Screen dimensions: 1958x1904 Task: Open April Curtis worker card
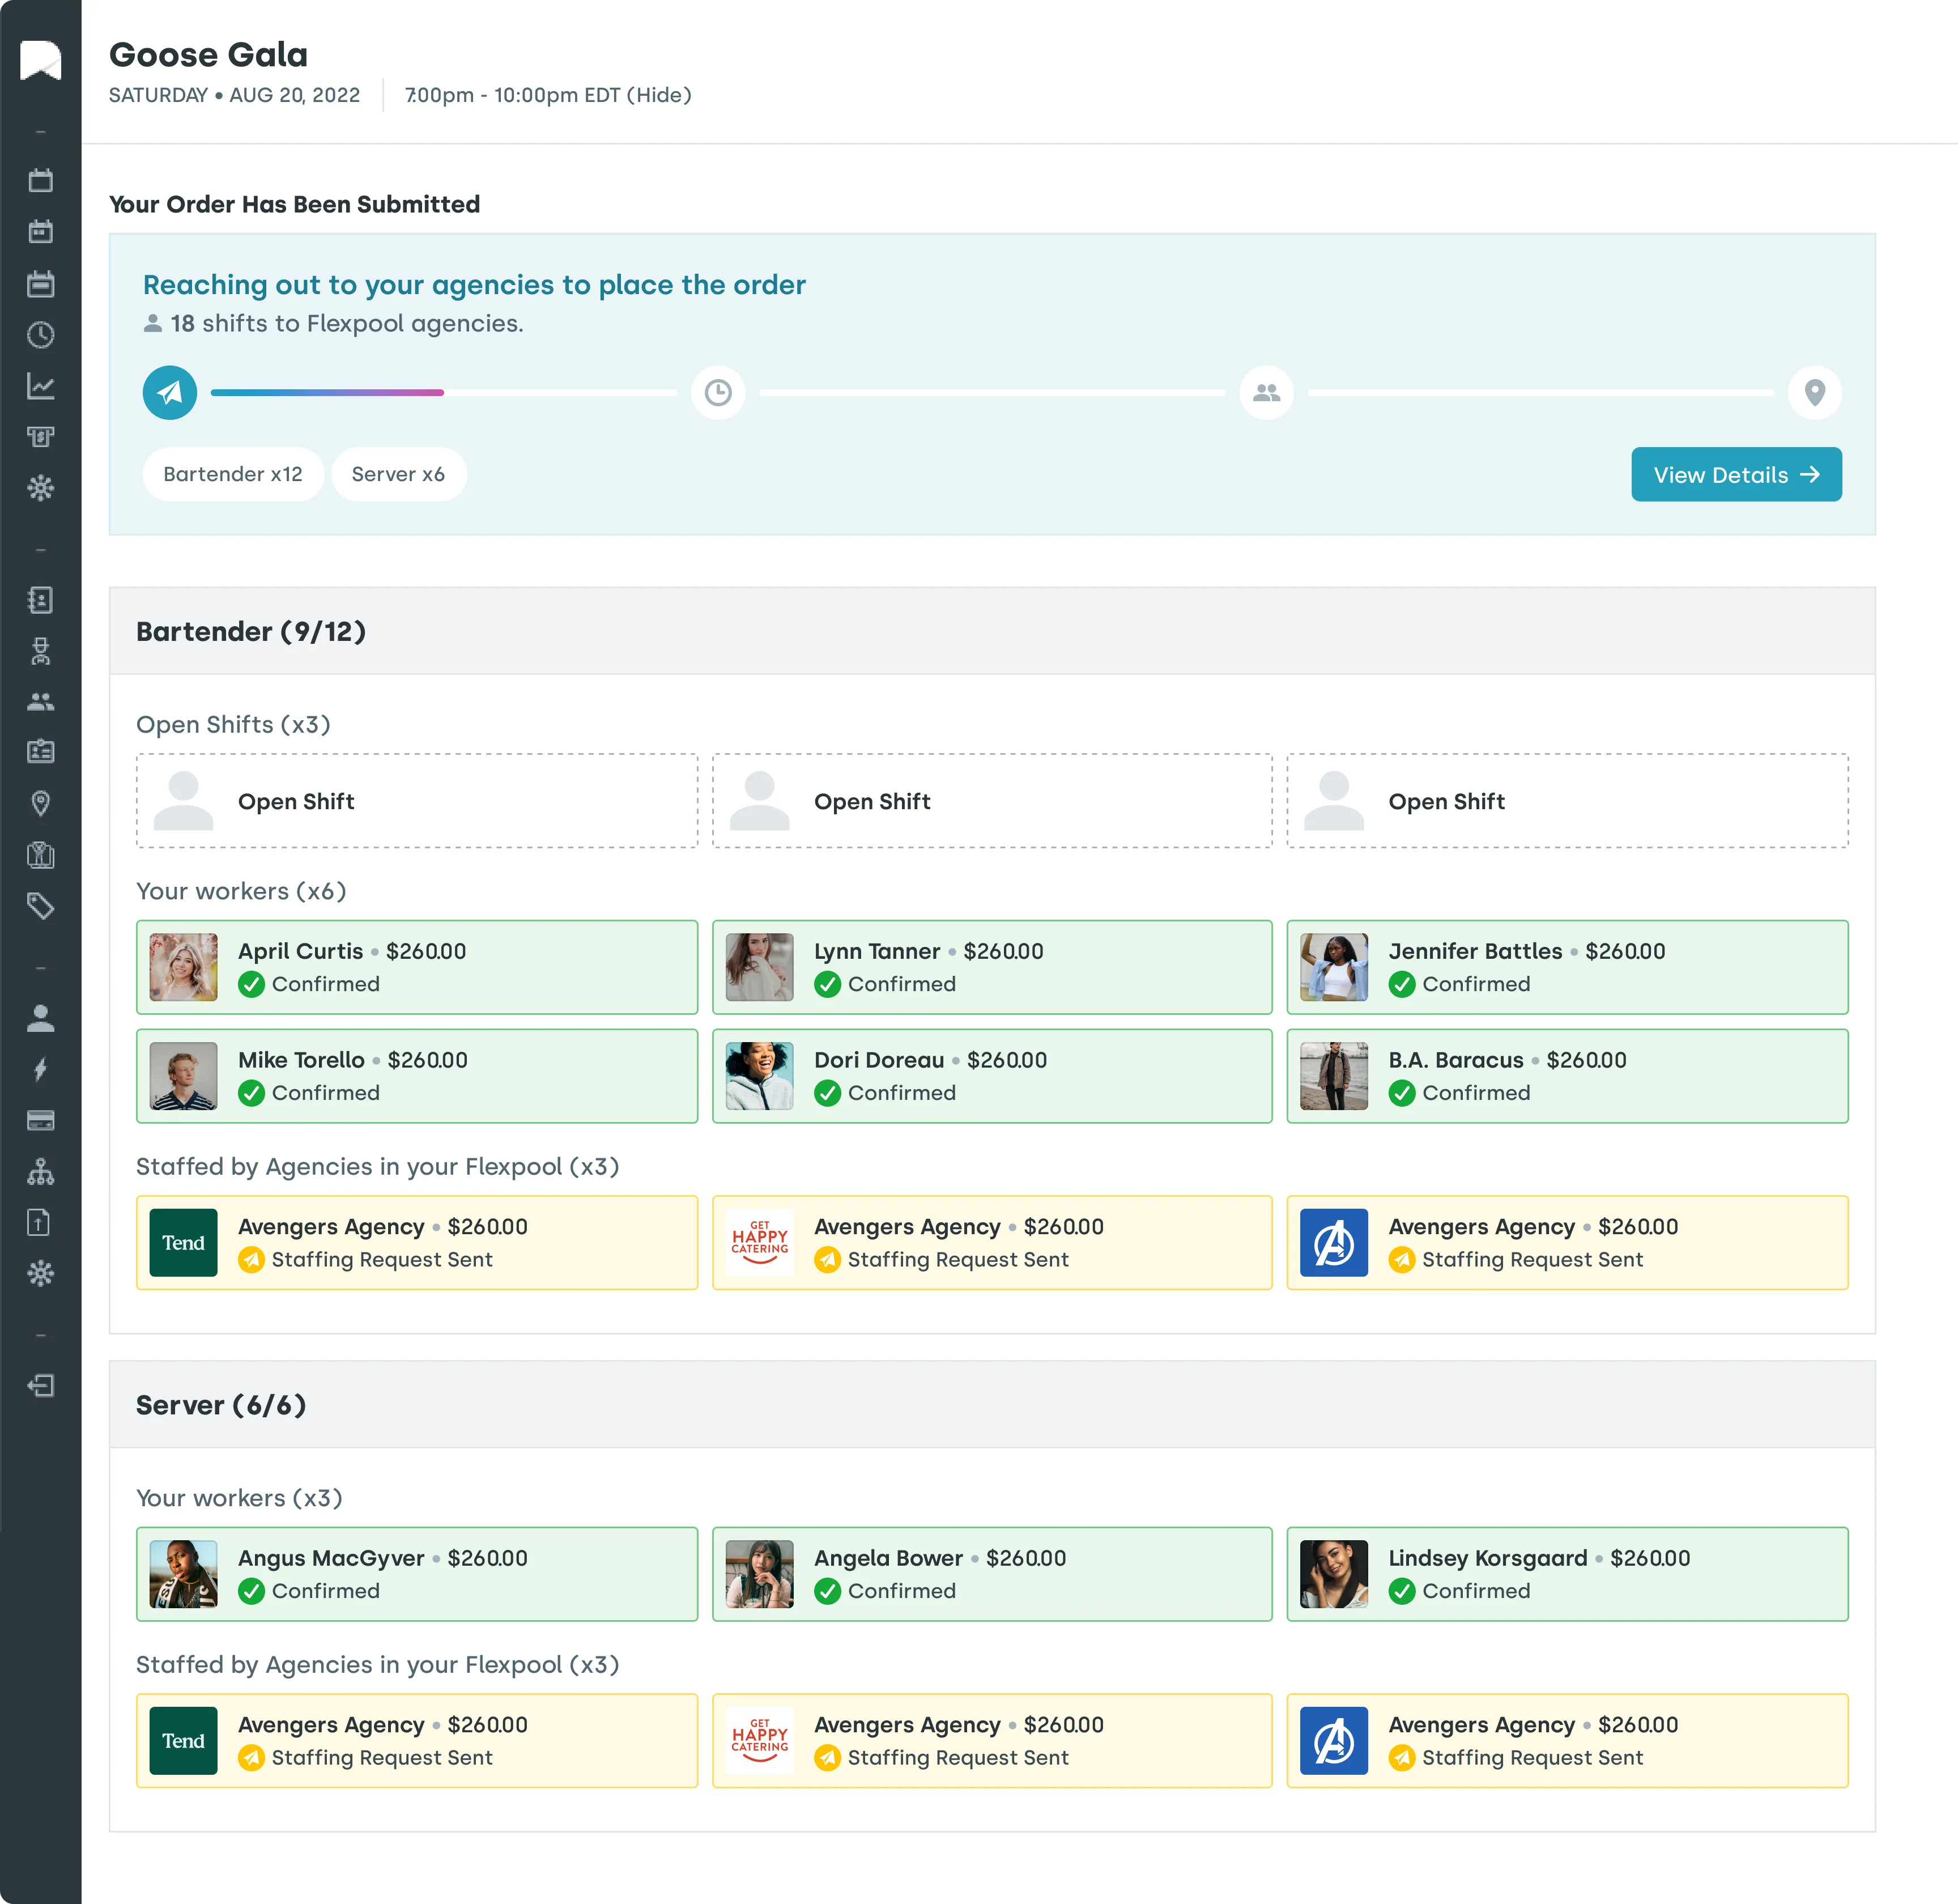[416, 967]
